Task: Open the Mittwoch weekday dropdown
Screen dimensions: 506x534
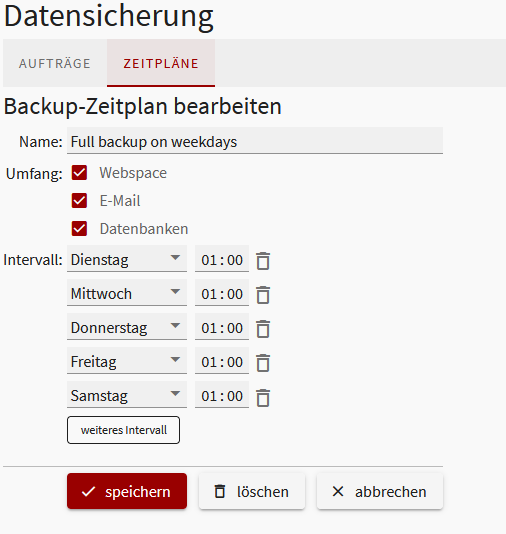Action: (x=127, y=293)
